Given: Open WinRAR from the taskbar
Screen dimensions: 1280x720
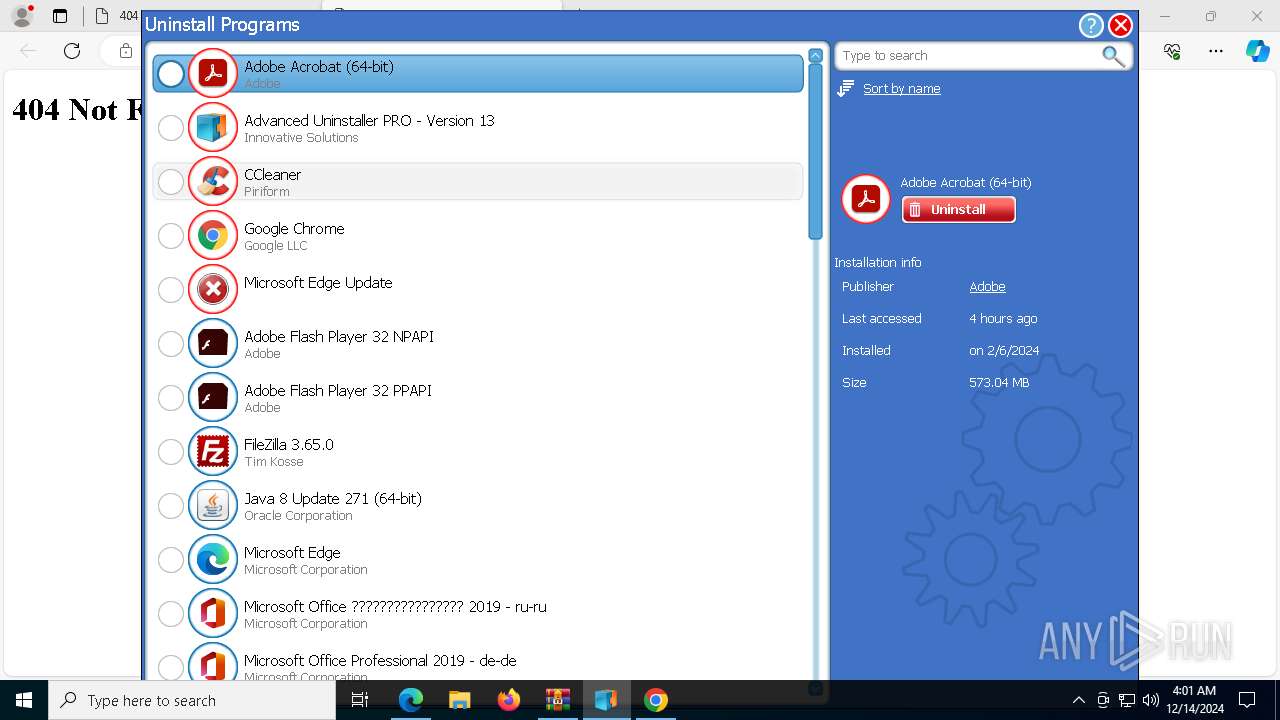Looking at the screenshot, I should pos(558,700).
